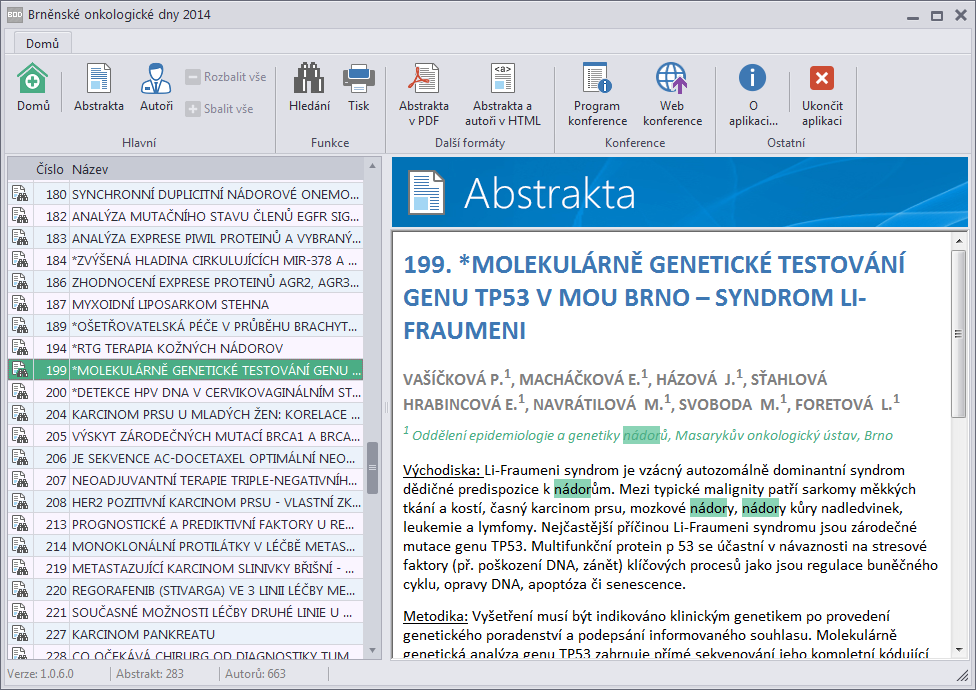
Task: Click the Východiska underlined heading
Action: pyautogui.click(x=442, y=470)
